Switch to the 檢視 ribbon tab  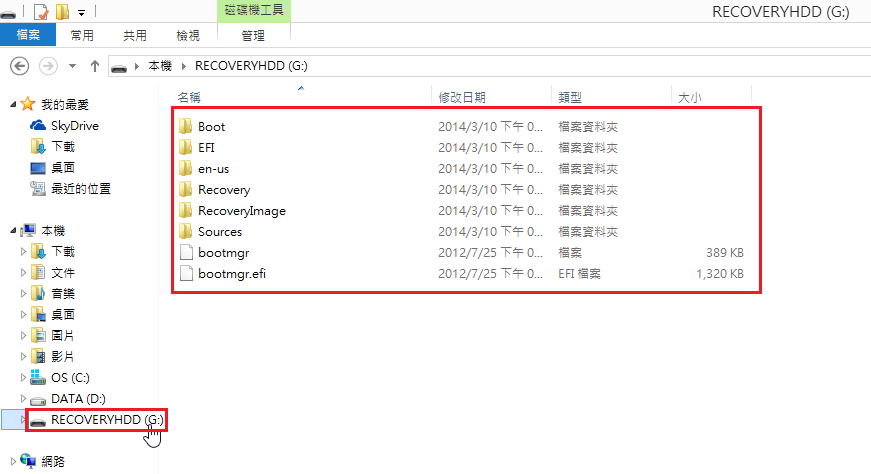point(188,35)
